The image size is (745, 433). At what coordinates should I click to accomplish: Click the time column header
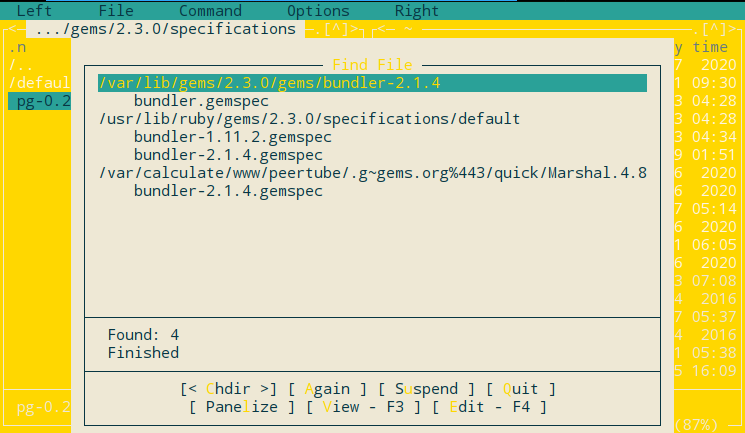click(x=710, y=47)
